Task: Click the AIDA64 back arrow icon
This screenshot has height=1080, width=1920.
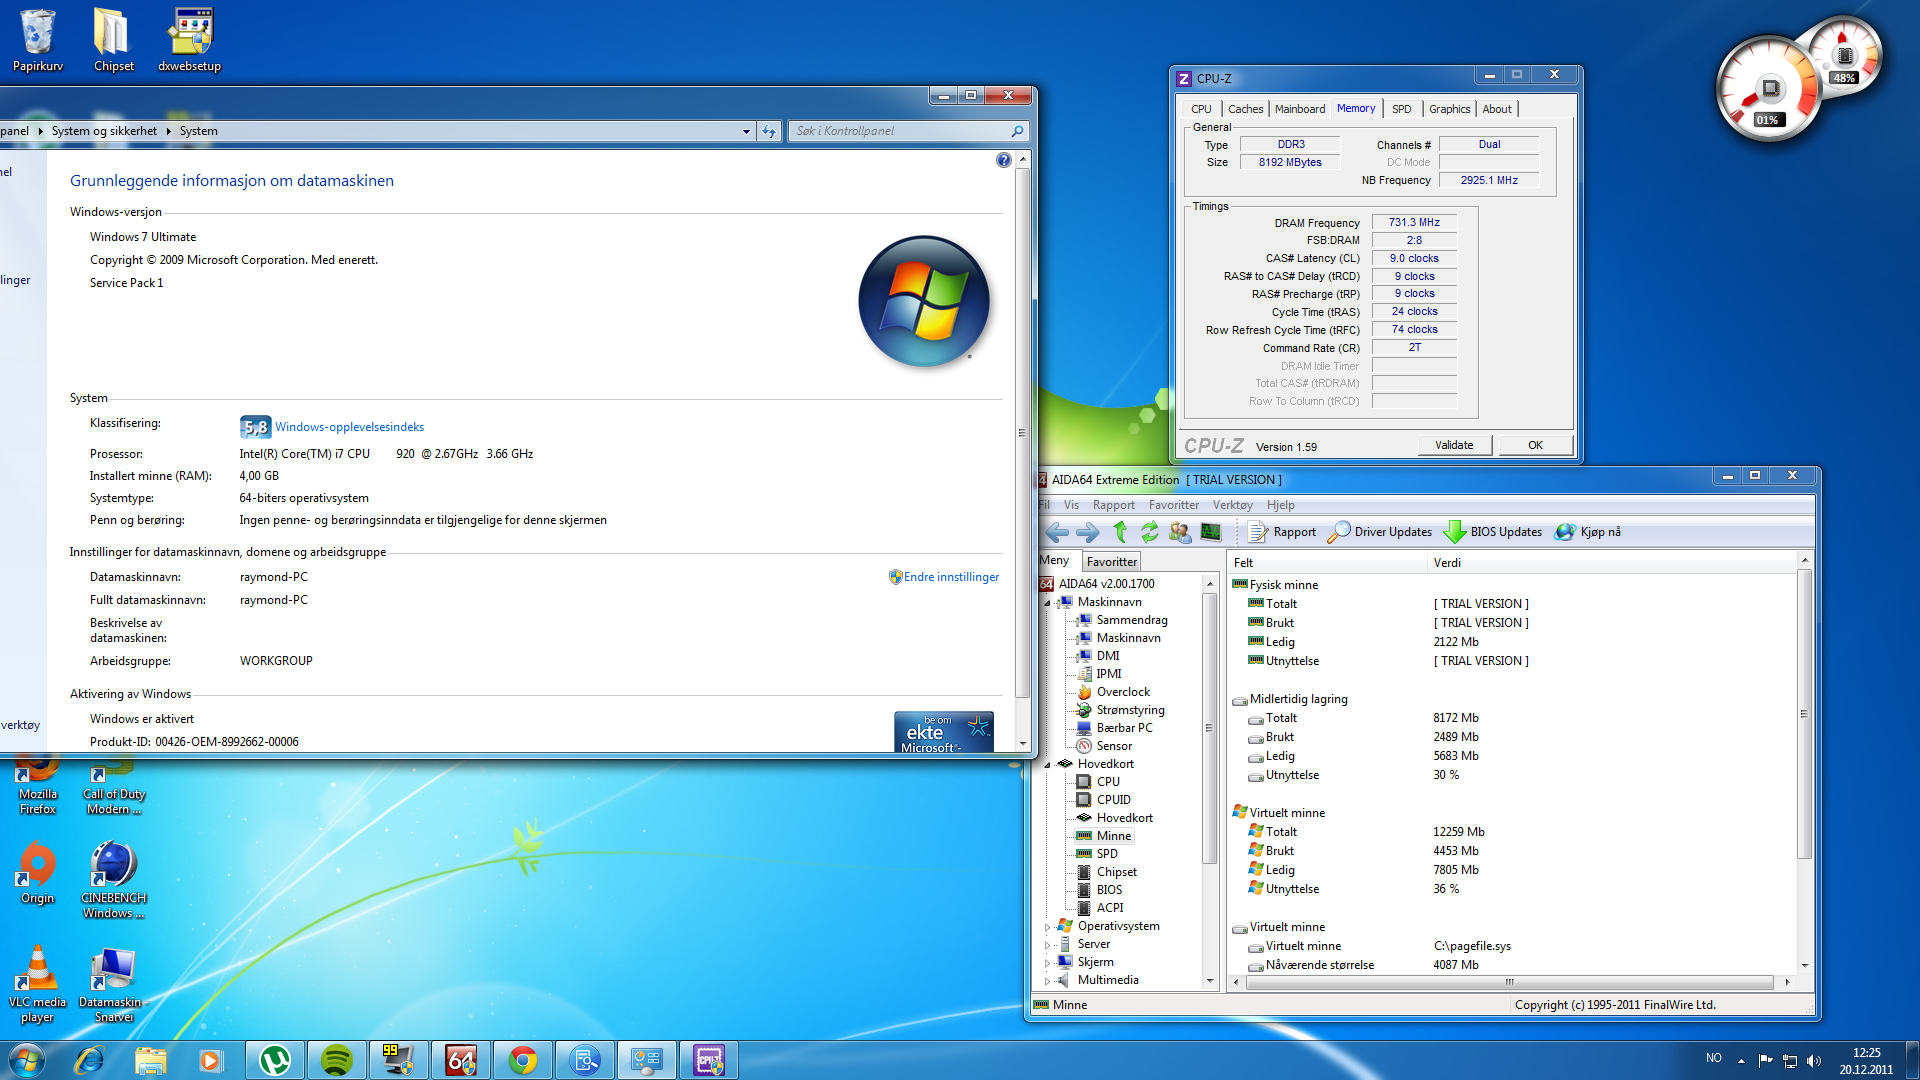Action: tap(1057, 532)
